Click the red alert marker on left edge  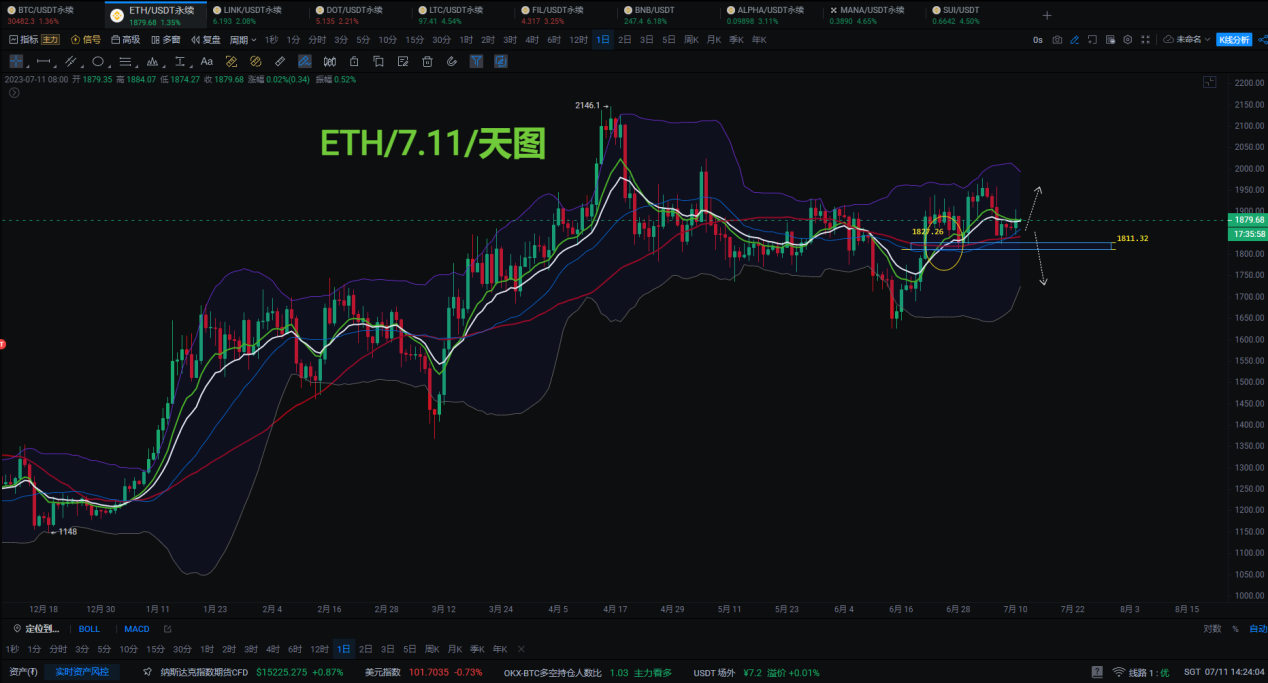point(3,344)
